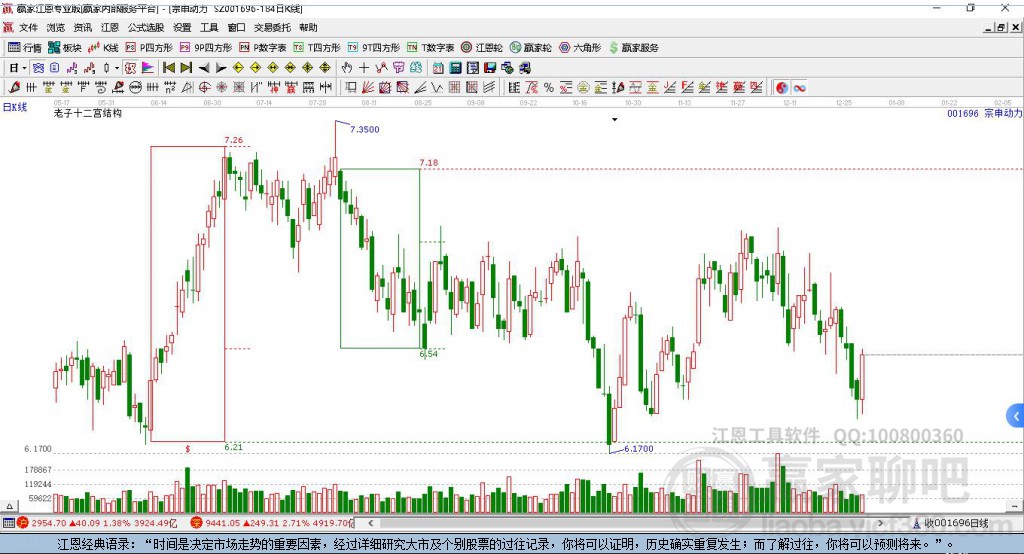Open the 文件 menu
The height and width of the screenshot is (554, 1024).
(29, 27)
